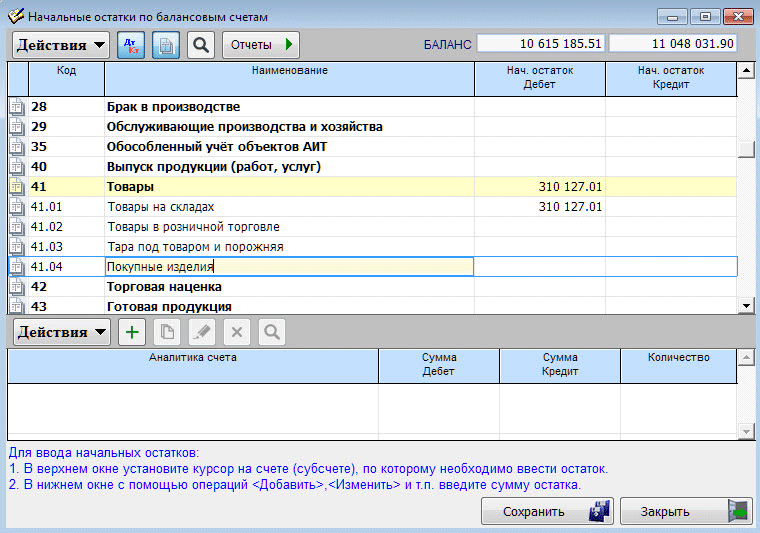This screenshot has height=533, width=760.
Task: Click the row icon for account 40
Action: click(17, 167)
